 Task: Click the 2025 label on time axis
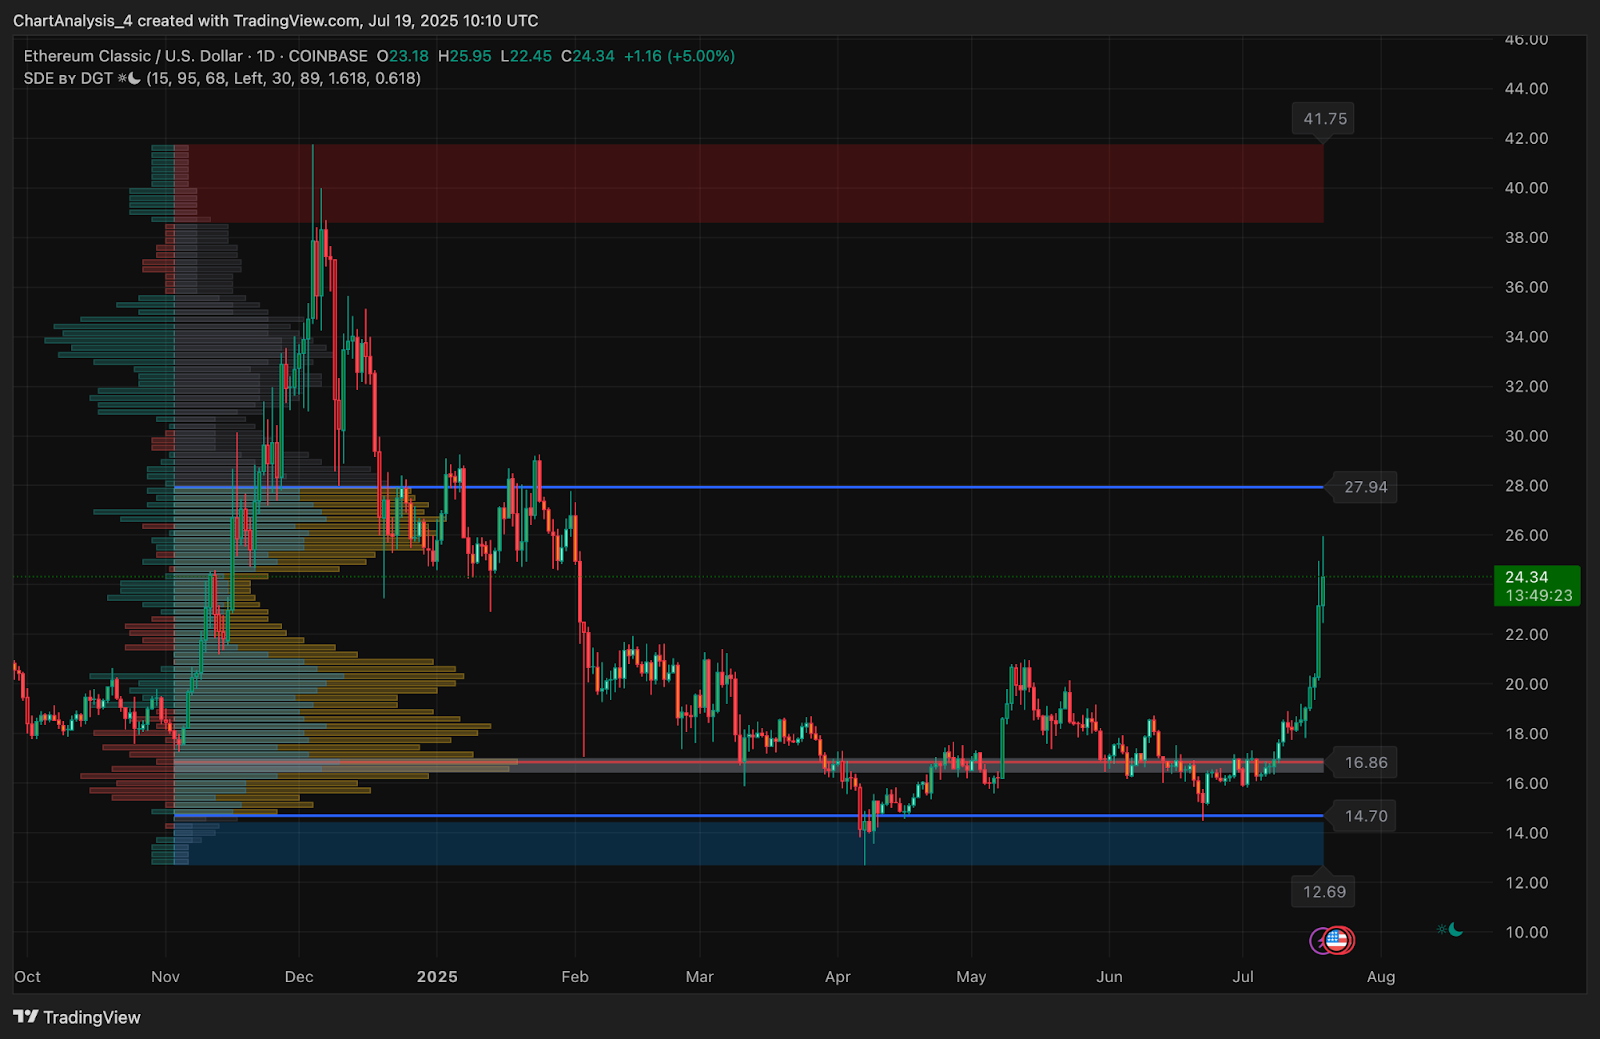point(437,976)
